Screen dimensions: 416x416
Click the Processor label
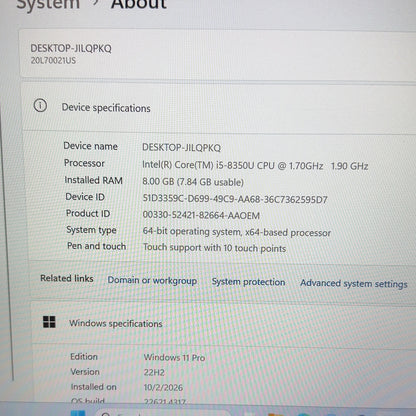point(84,163)
